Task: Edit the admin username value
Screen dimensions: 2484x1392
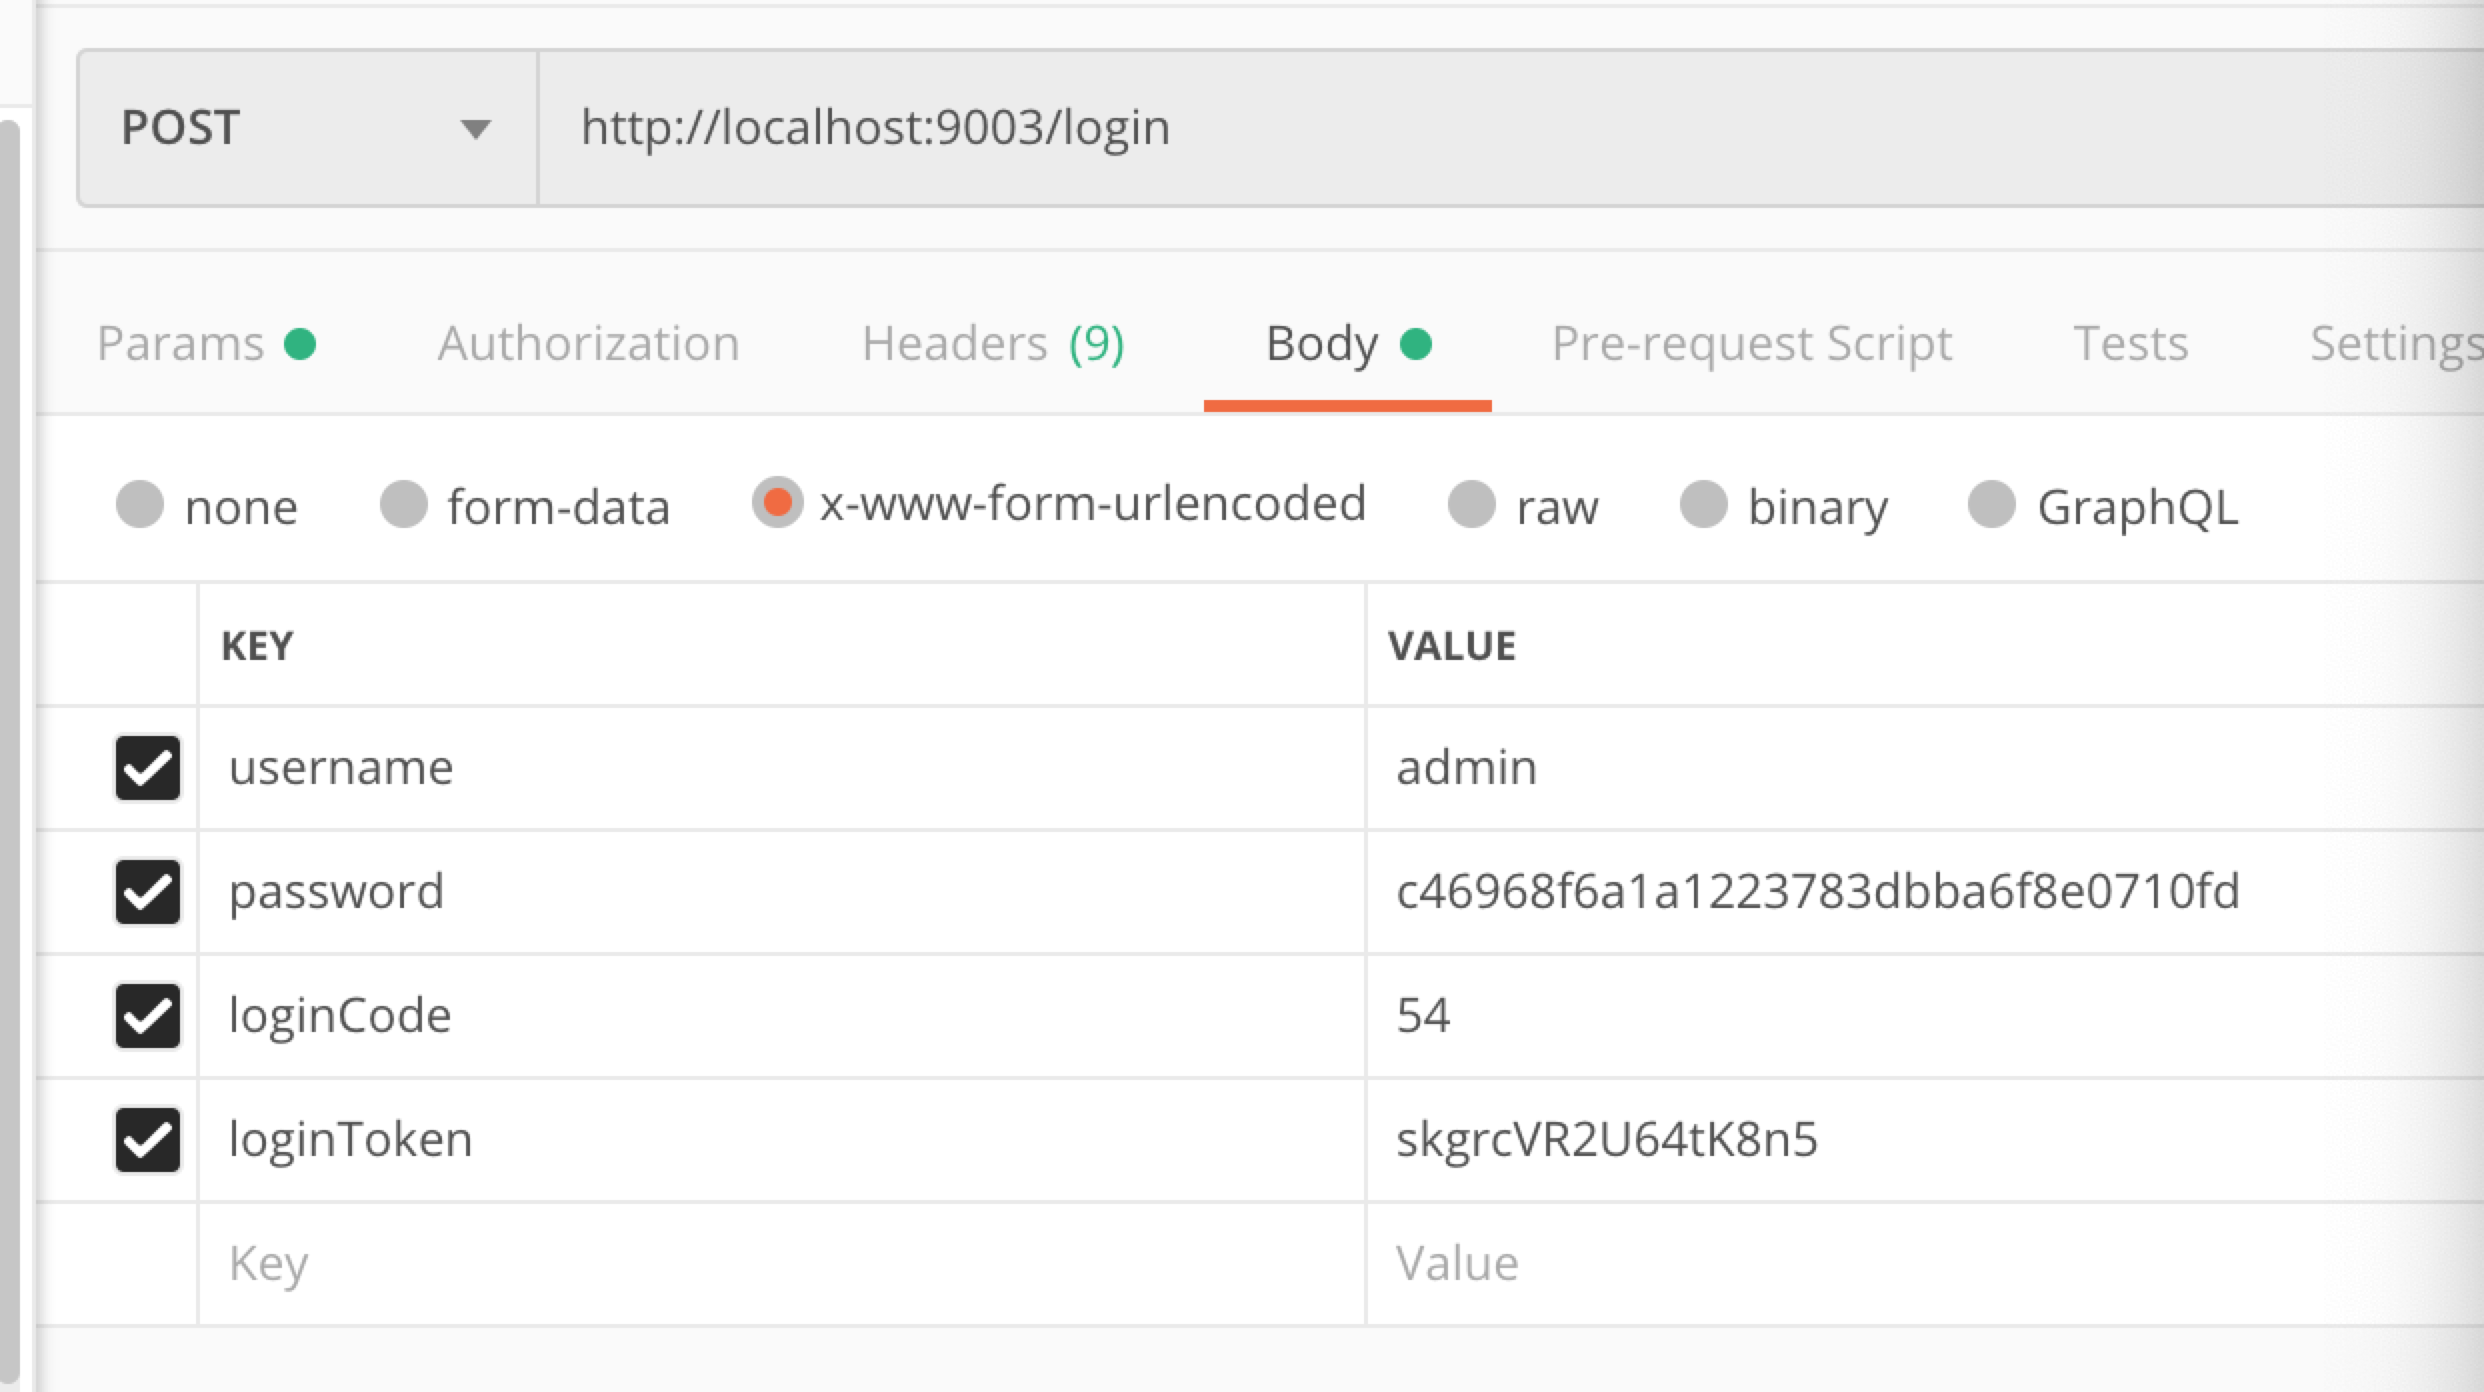Action: [1466, 768]
